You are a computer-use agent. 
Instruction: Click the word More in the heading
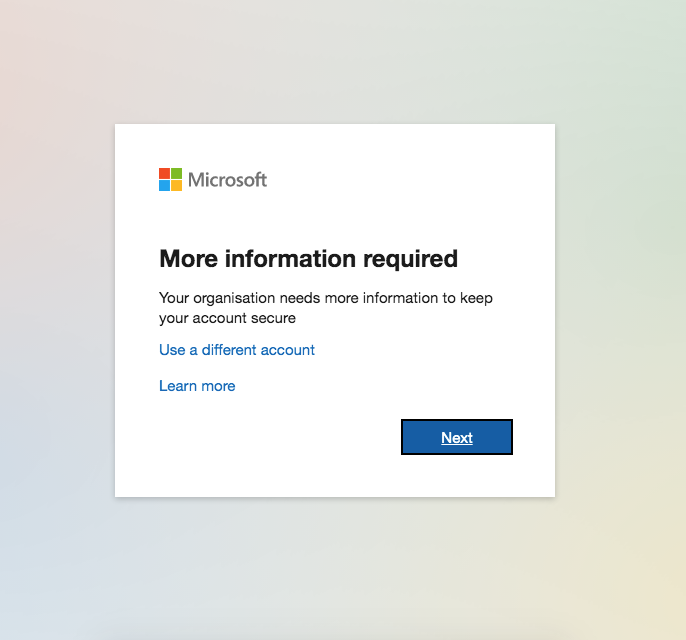189,259
